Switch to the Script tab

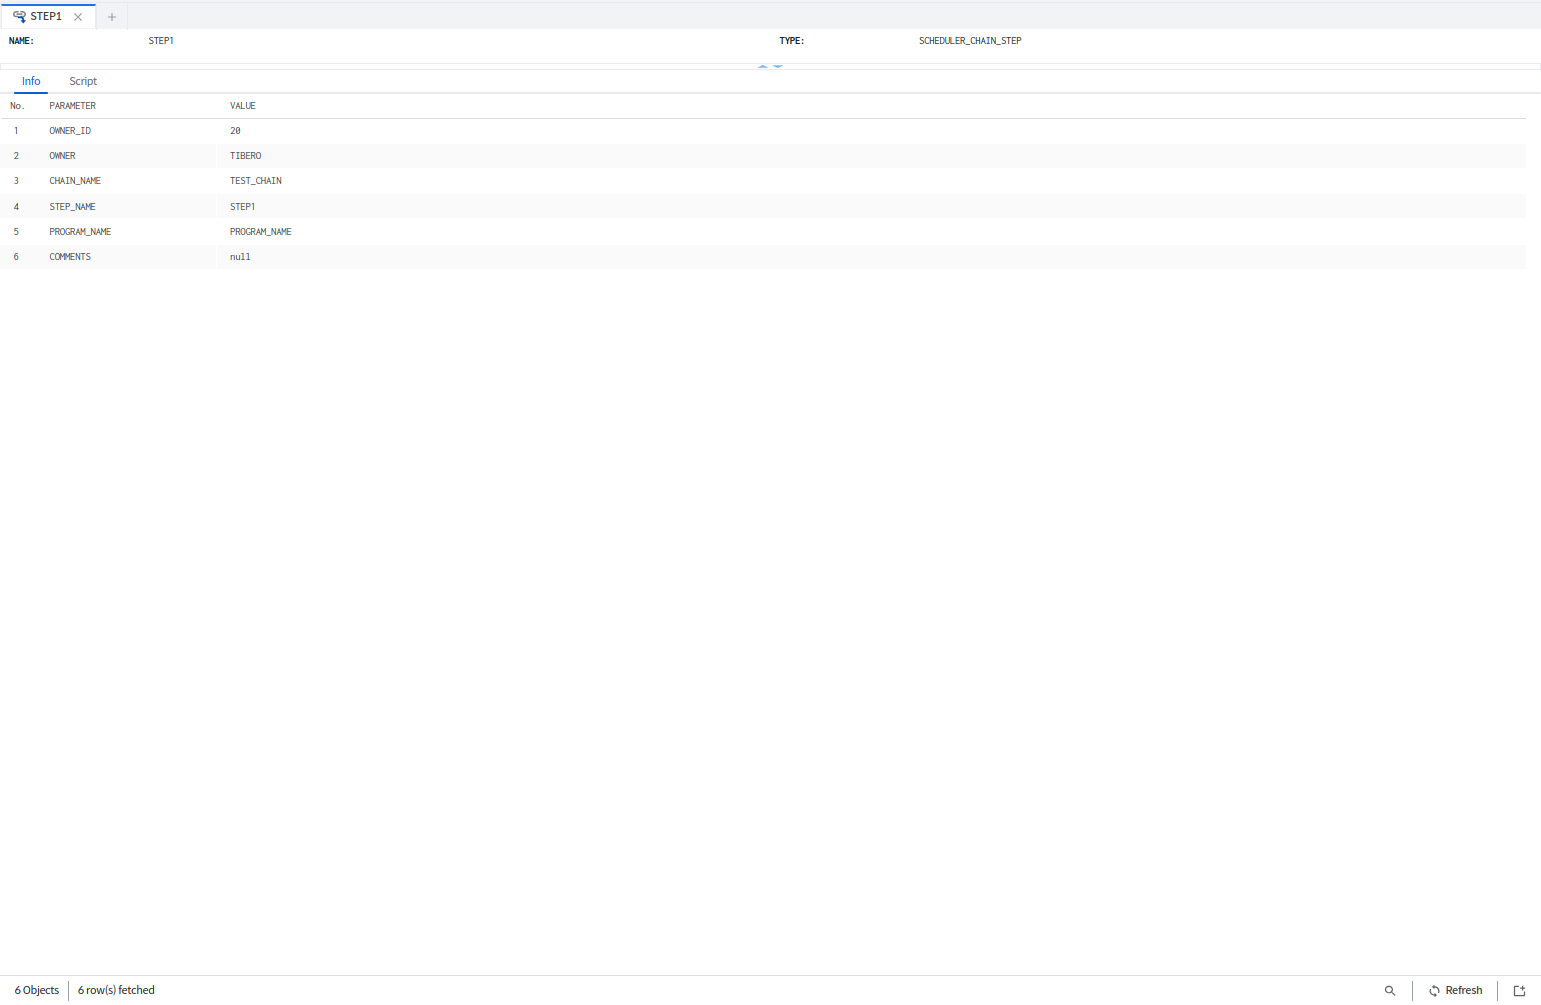(x=83, y=81)
